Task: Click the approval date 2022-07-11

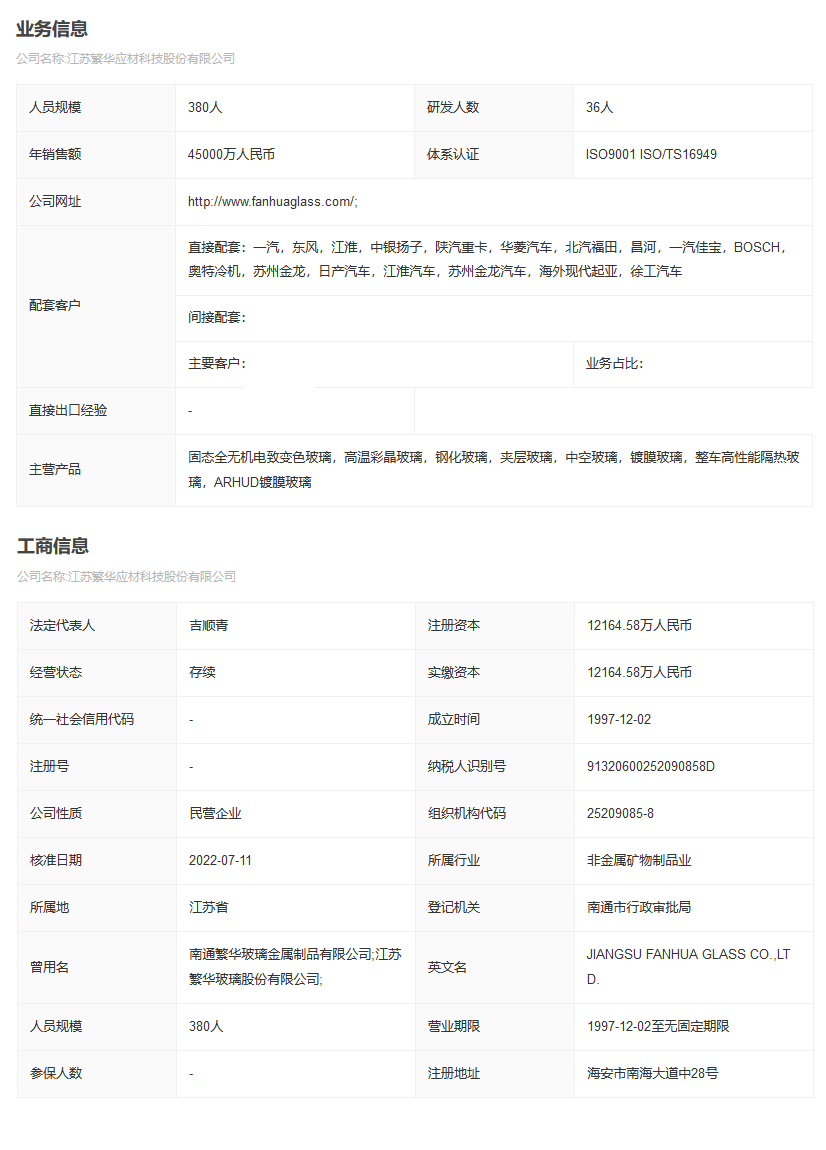Action: (220, 860)
